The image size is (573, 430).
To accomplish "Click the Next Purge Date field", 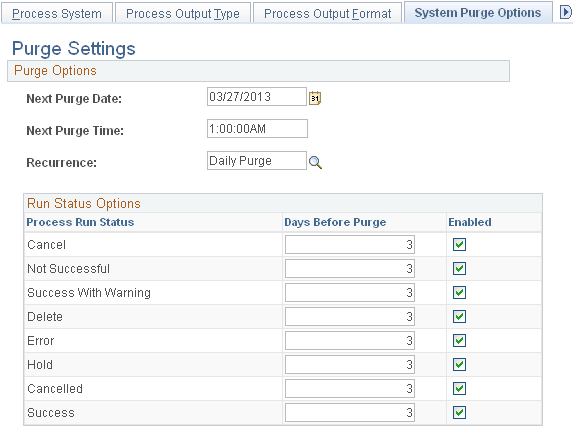I will (257, 97).
